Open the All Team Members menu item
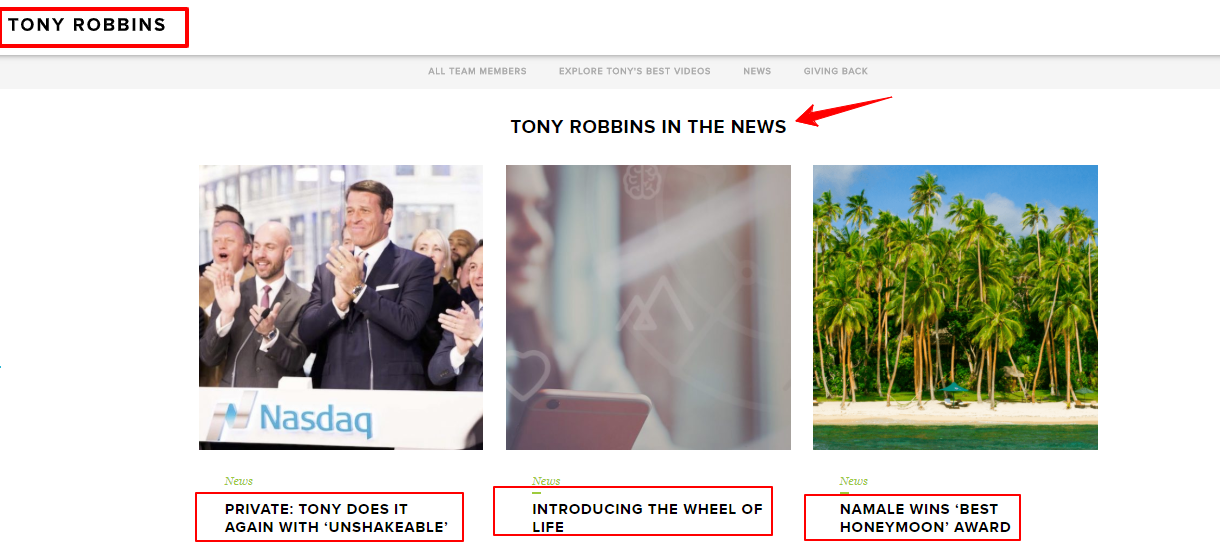Image resolution: width=1220 pixels, height=542 pixels. pyautogui.click(x=477, y=71)
